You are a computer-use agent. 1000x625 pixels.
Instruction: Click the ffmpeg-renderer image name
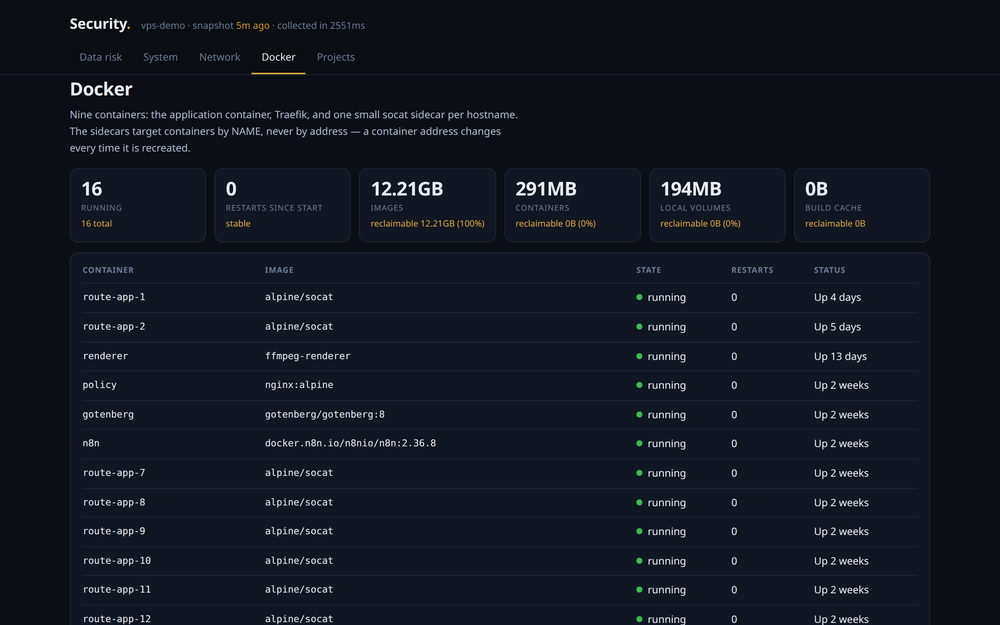pos(307,356)
